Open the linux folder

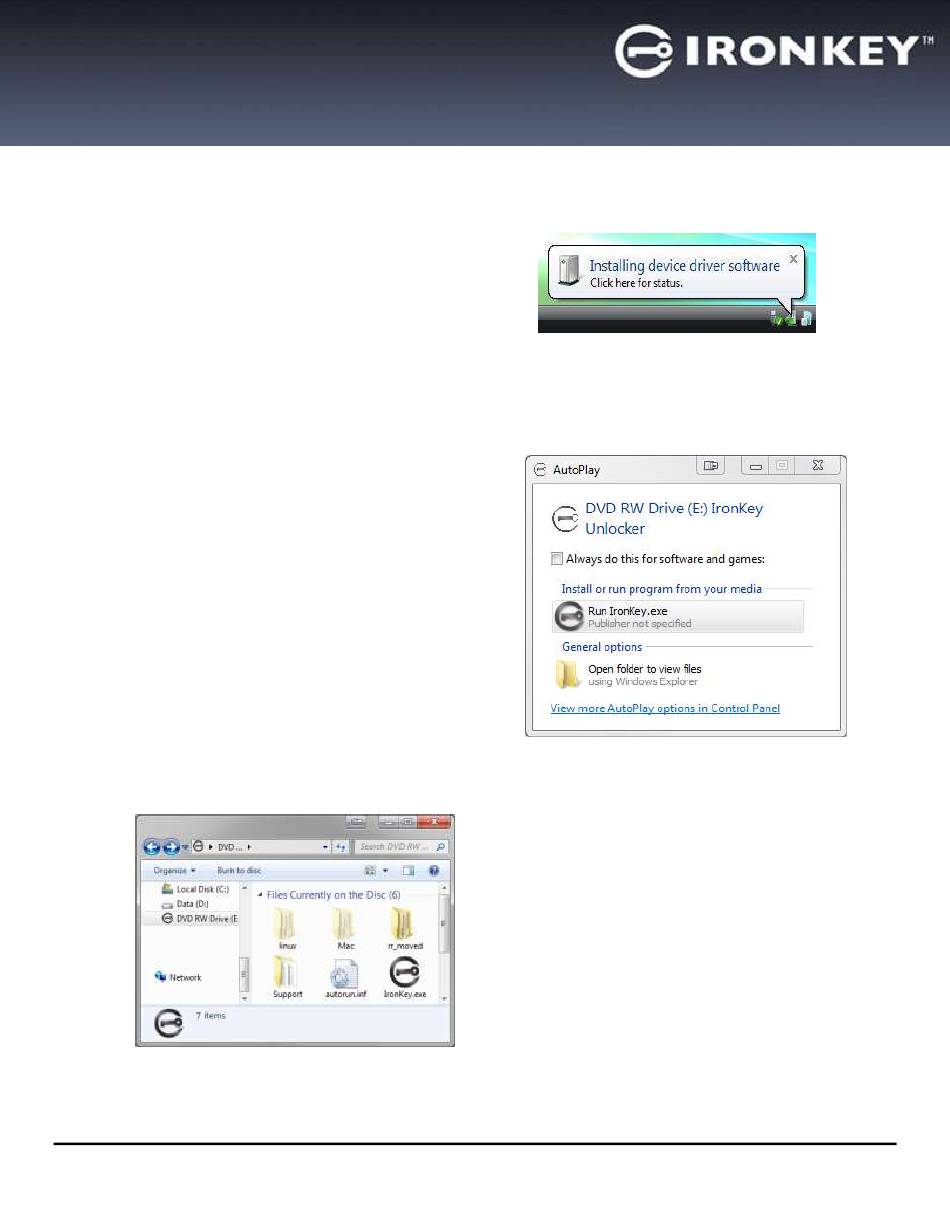[287, 930]
